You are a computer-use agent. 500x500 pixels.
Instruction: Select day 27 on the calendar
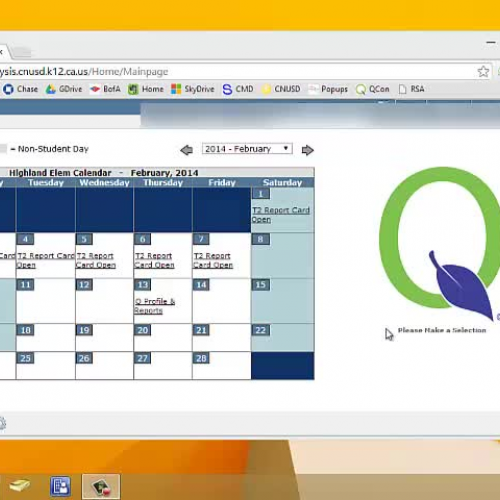tap(143, 358)
